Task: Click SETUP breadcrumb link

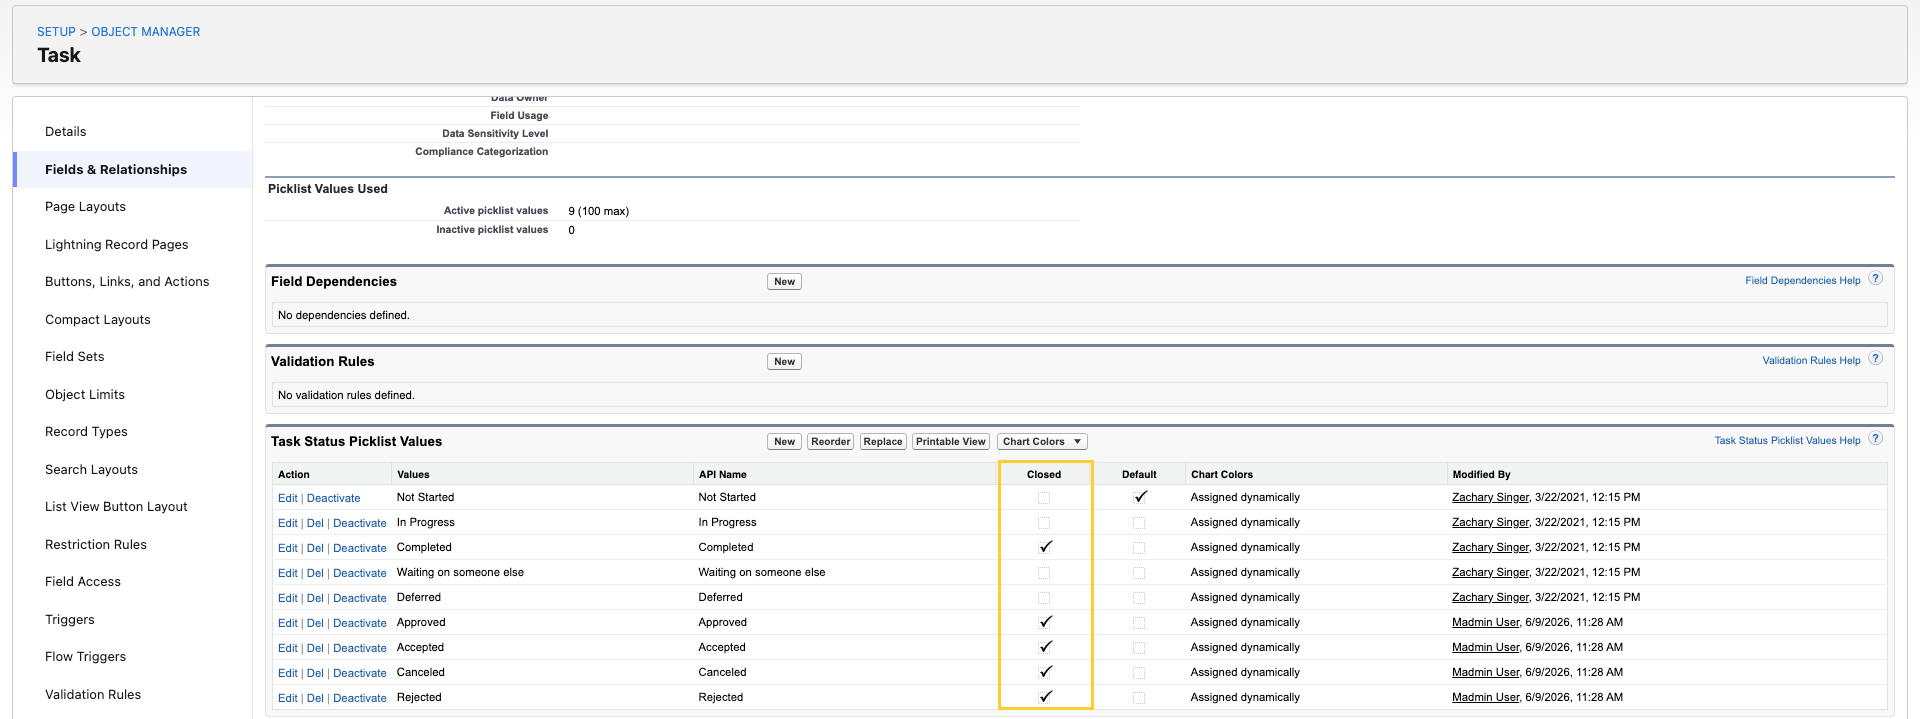Action: click(x=56, y=32)
